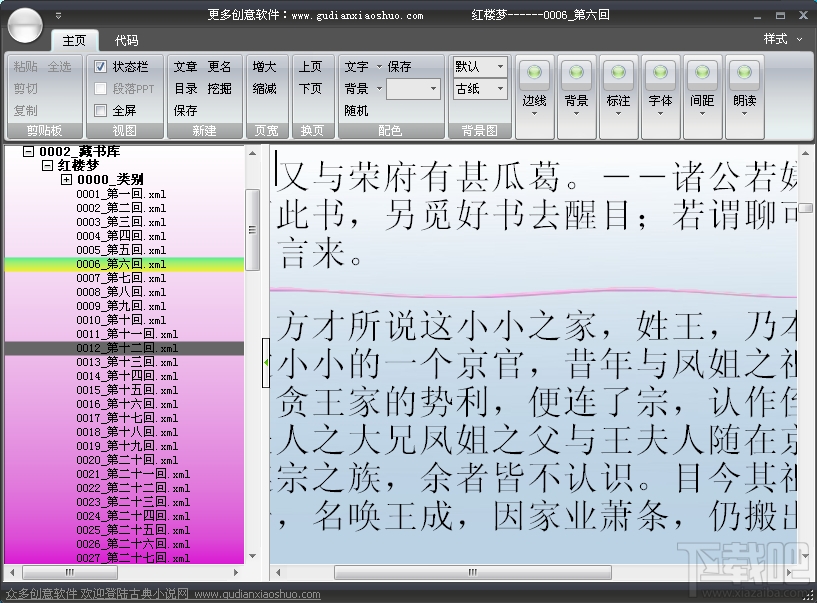Click 挖掘 button in 新建 group
The image size is (817, 603).
point(219,89)
